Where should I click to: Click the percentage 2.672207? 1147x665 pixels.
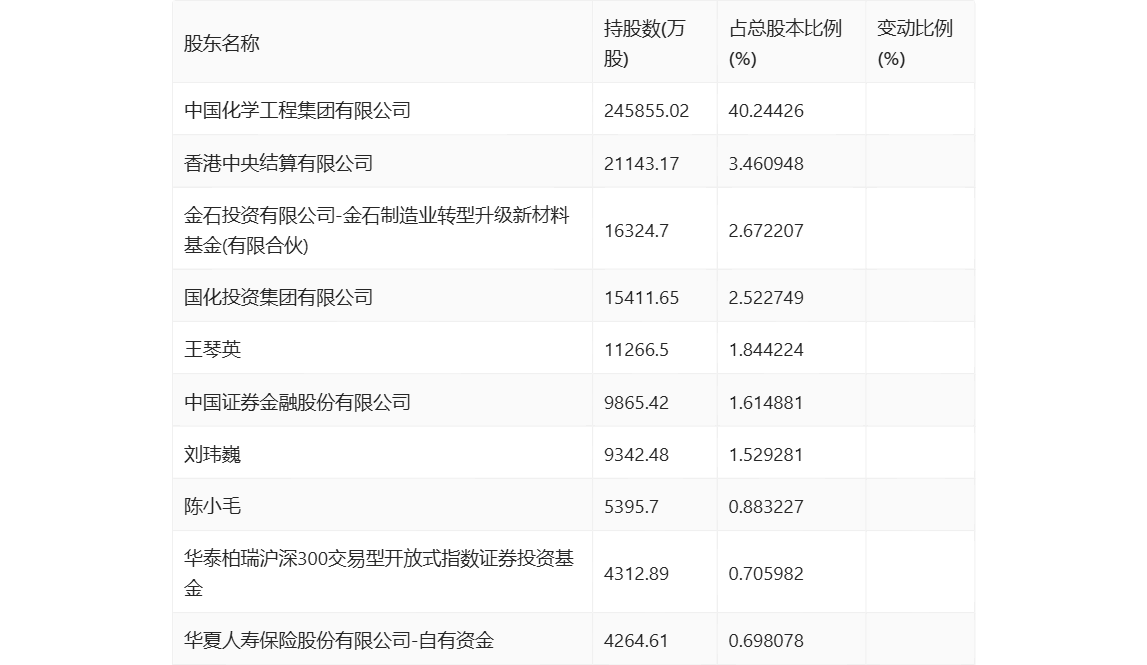click(766, 230)
